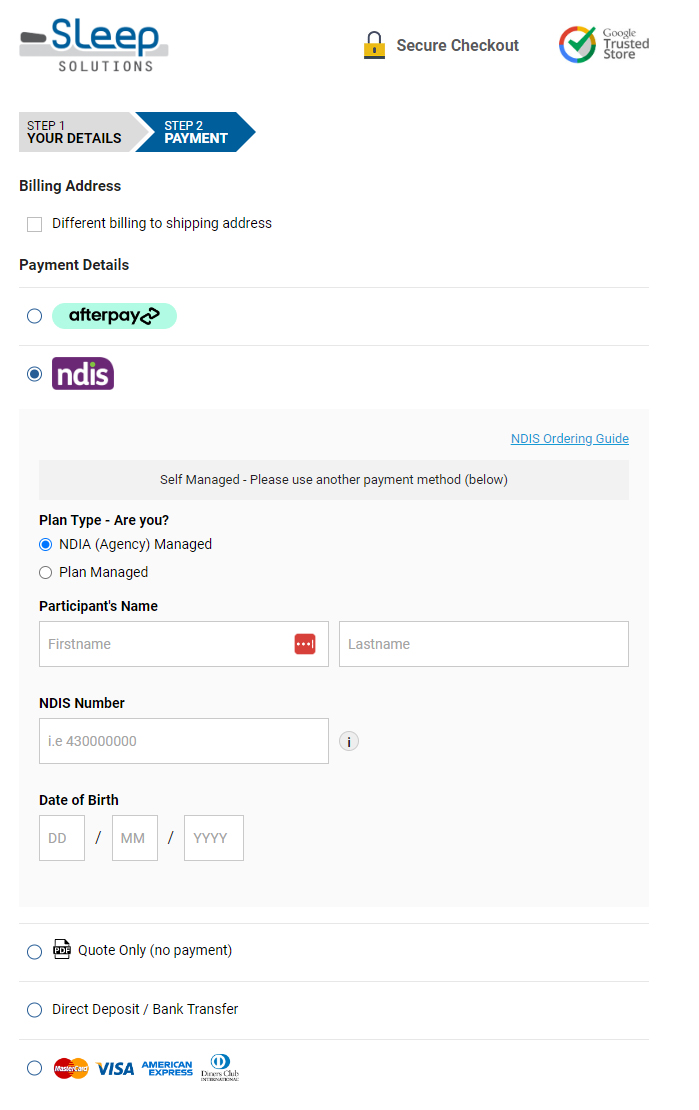Open the NDIS Ordering Guide
Screen dimensions: 699x1110
click(x=569, y=438)
